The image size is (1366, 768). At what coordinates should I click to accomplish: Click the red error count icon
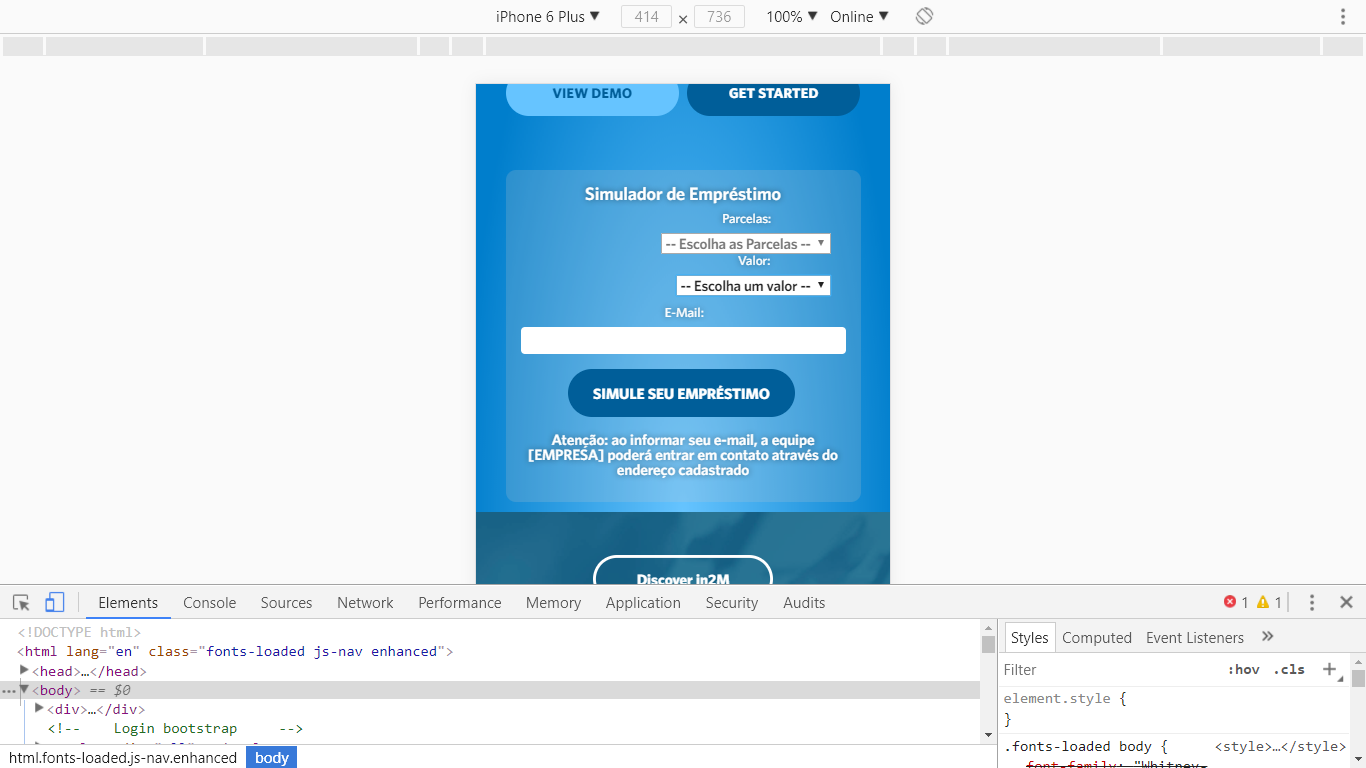tap(1230, 602)
